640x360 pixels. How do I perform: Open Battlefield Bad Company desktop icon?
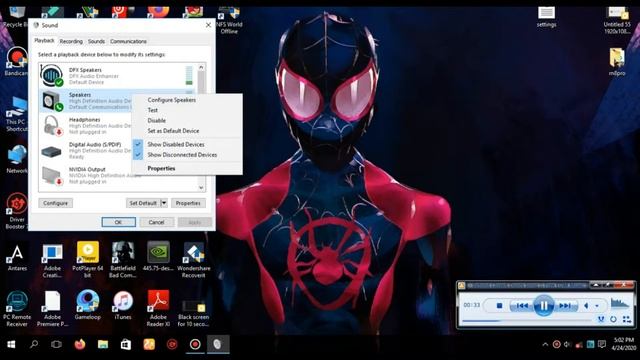(x=123, y=261)
